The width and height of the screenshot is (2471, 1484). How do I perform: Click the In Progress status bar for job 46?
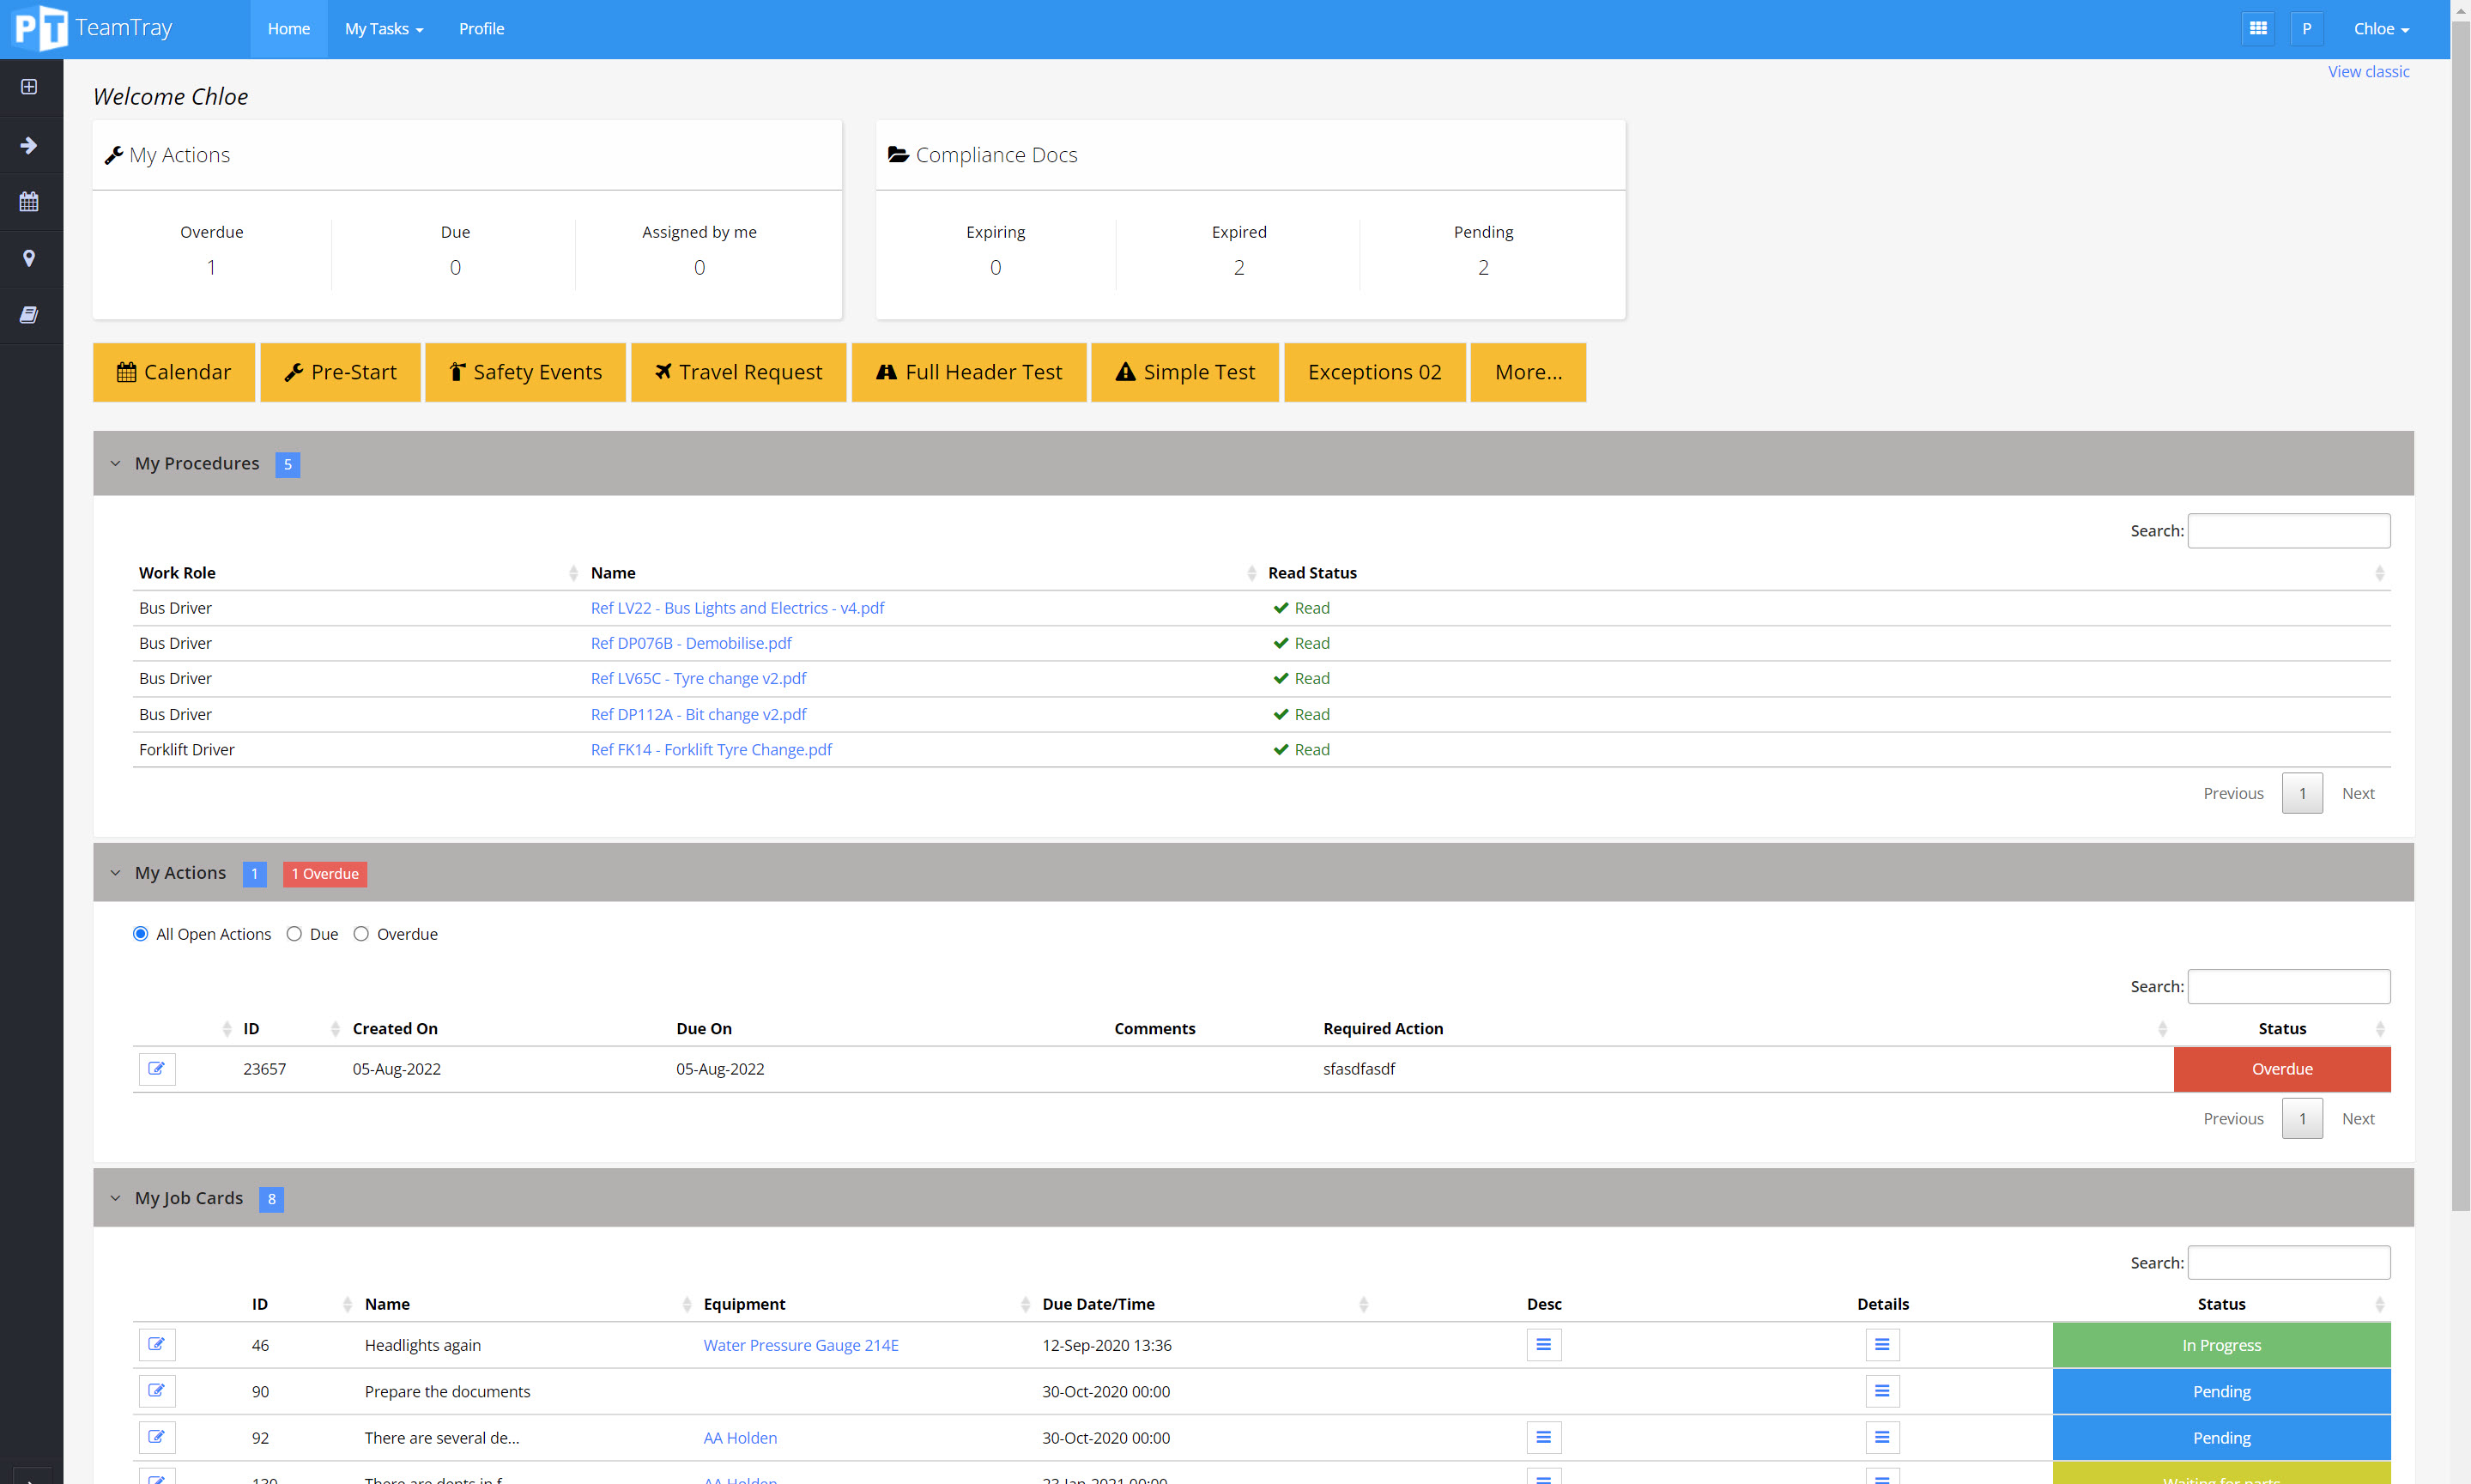2221,1345
